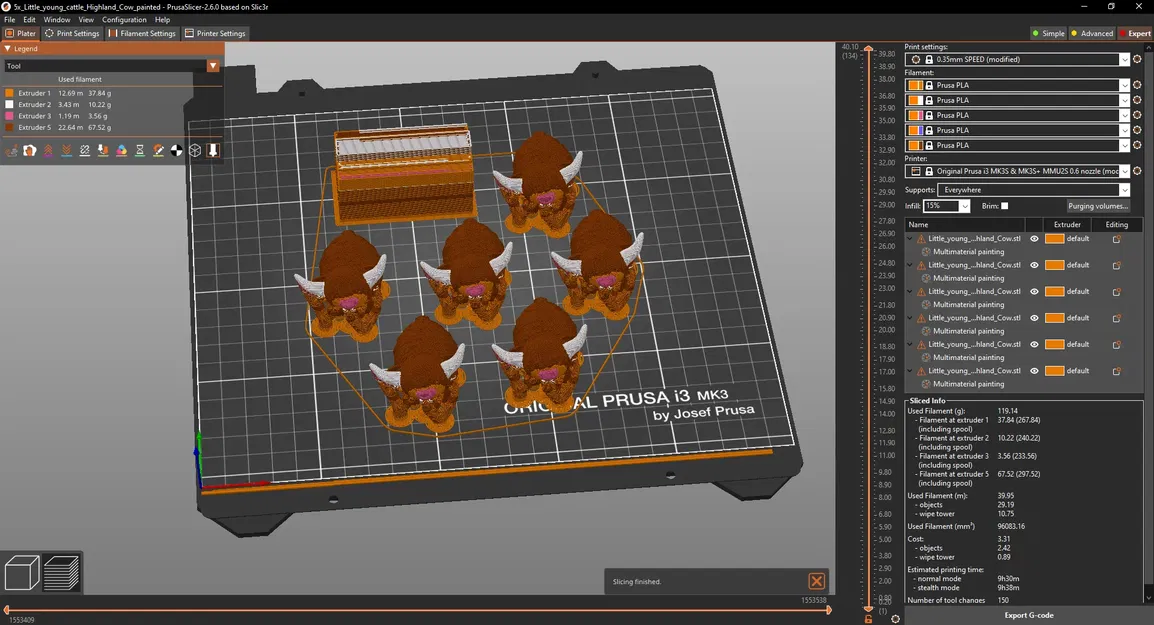The image size is (1154, 625).
Task: Click vertical layer slider top thumb
Action: point(868,49)
